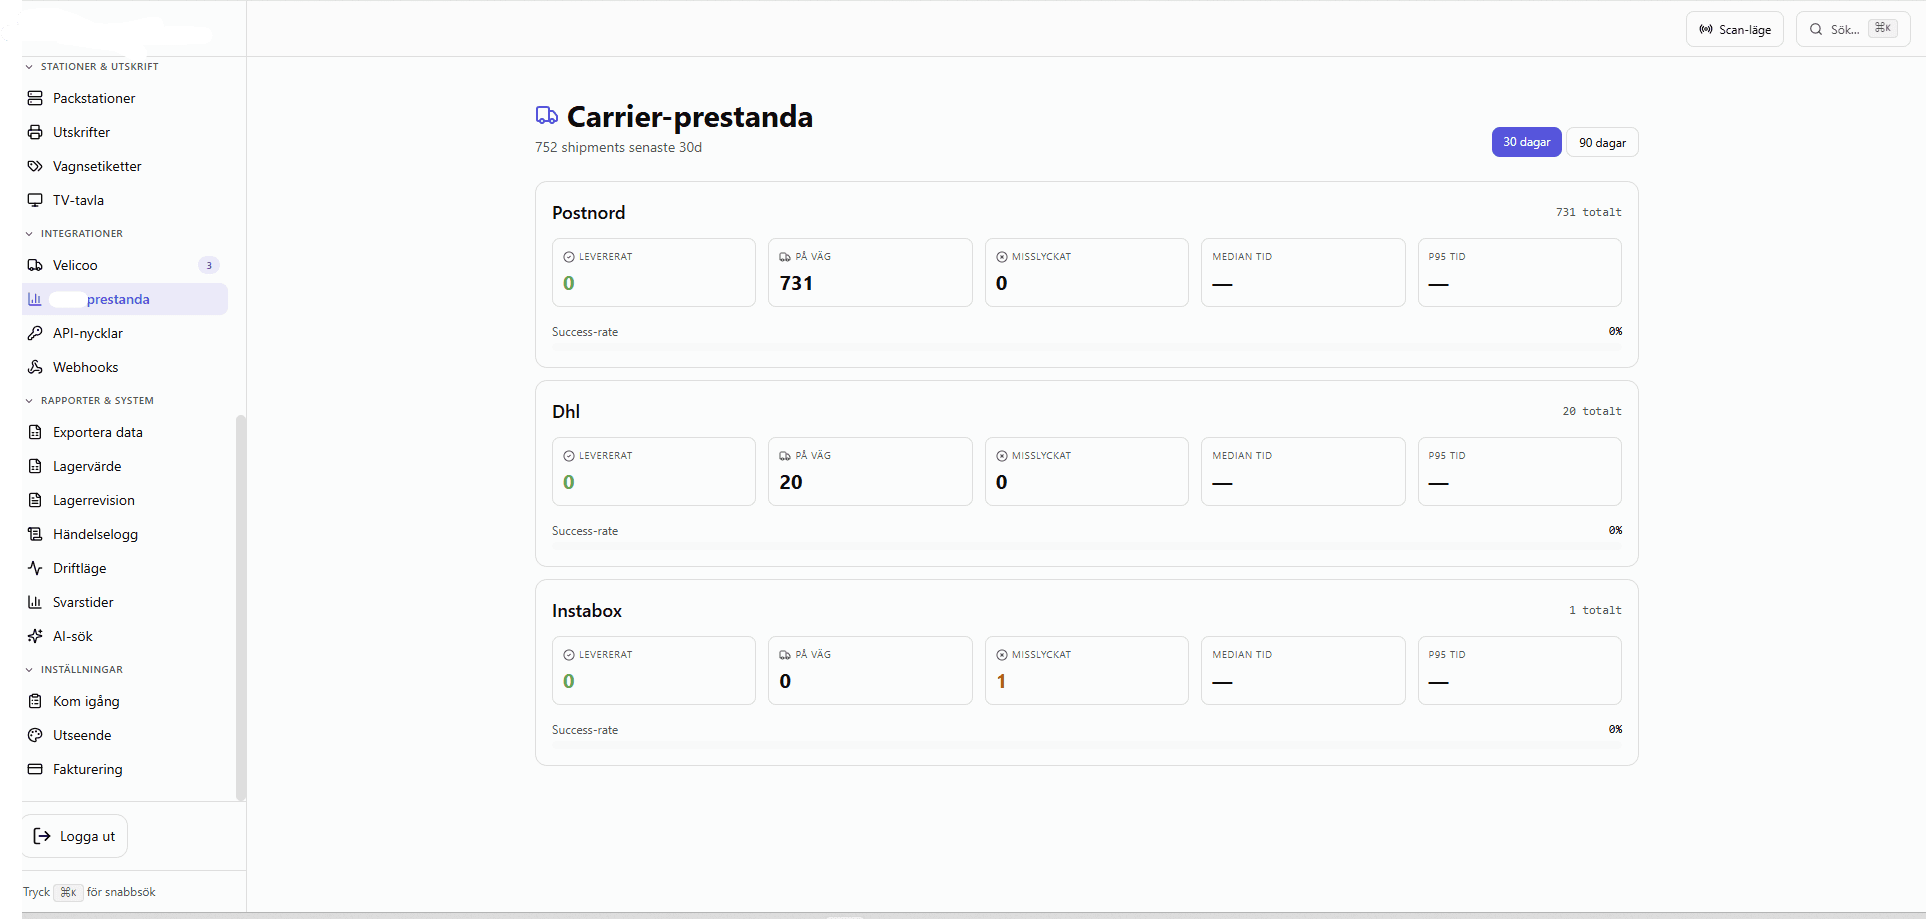Click the Driftläge activity pulse icon
This screenshot has width=1926, height=919.
(x=35, y=568)
